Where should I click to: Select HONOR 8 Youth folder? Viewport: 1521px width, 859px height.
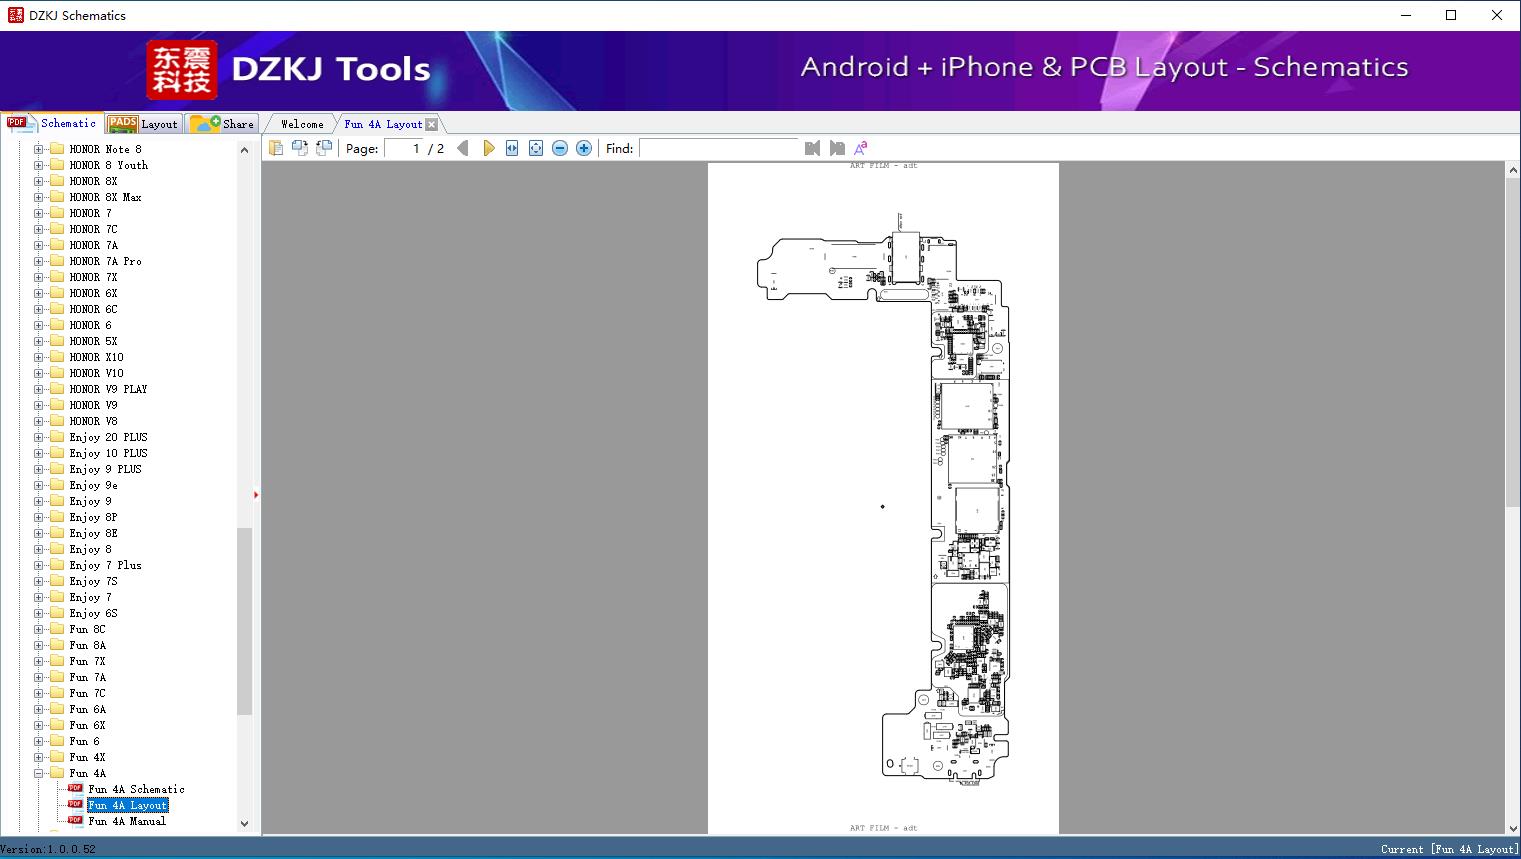pos(108,165)
